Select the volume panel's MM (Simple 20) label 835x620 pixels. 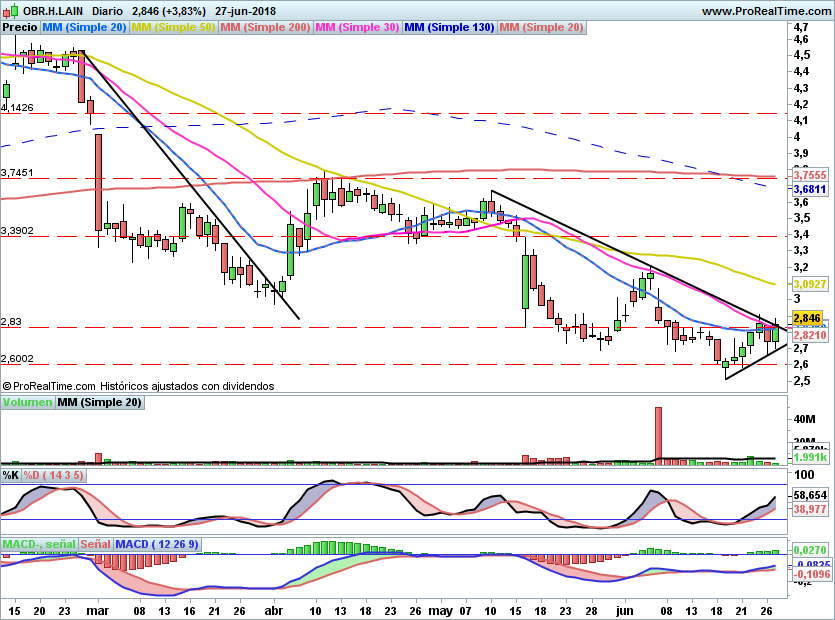click(98, 402)
